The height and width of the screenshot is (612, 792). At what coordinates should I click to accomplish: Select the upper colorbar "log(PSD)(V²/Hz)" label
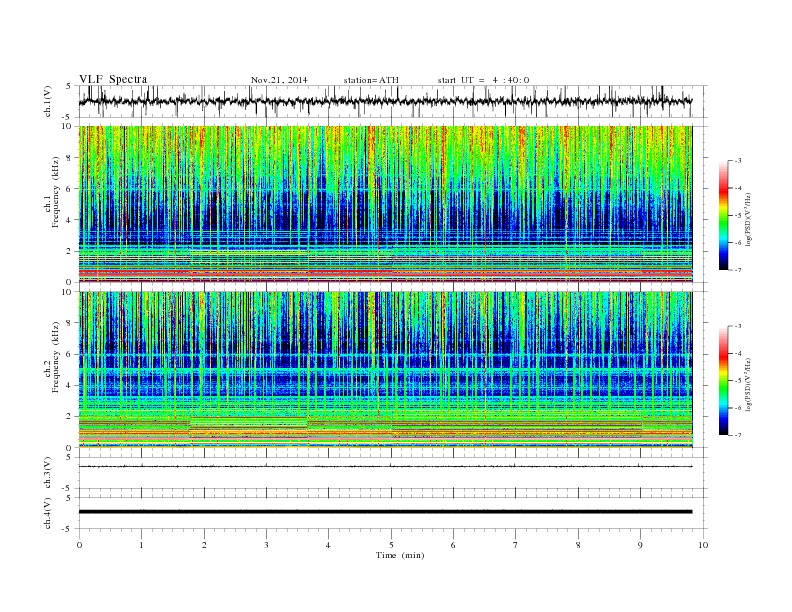(x=749, y=219)
